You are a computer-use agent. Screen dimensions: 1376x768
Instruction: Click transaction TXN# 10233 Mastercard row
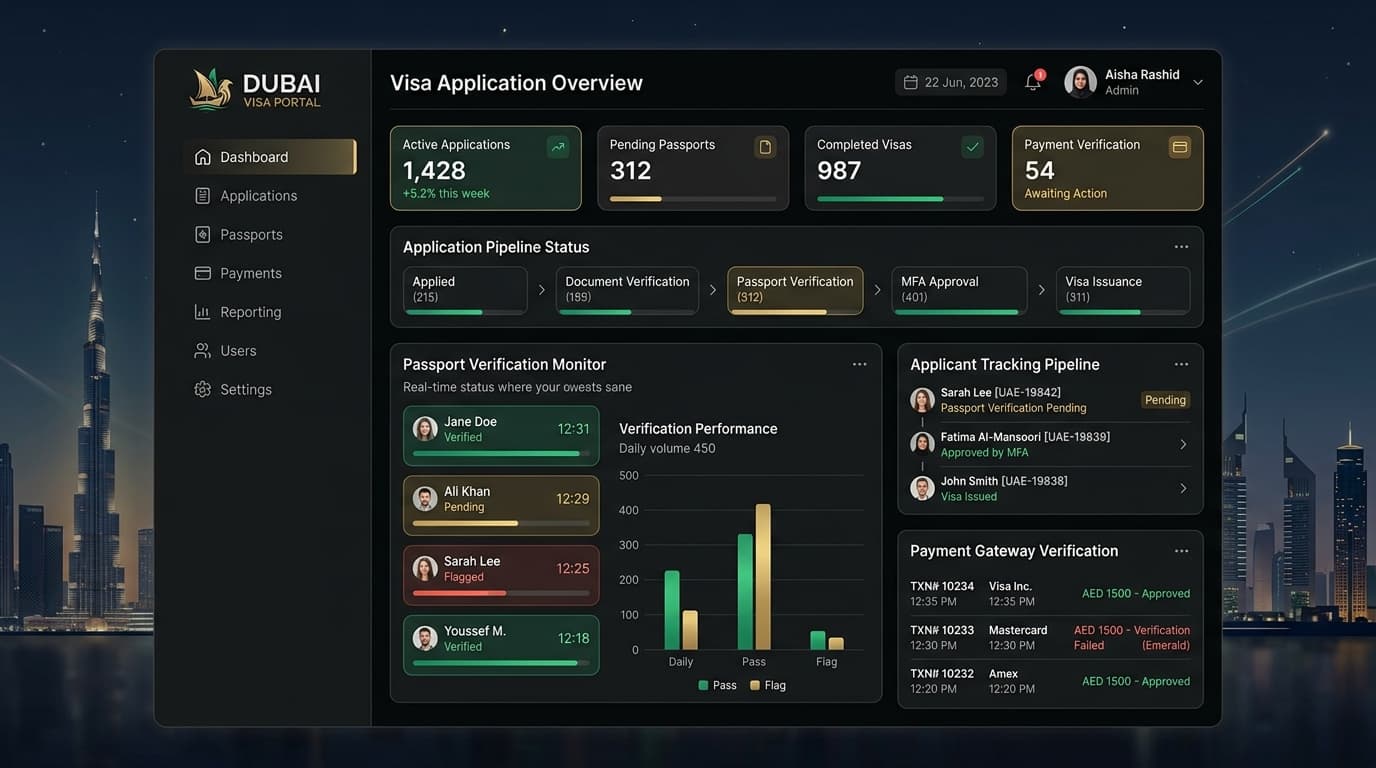[1050, 638]
